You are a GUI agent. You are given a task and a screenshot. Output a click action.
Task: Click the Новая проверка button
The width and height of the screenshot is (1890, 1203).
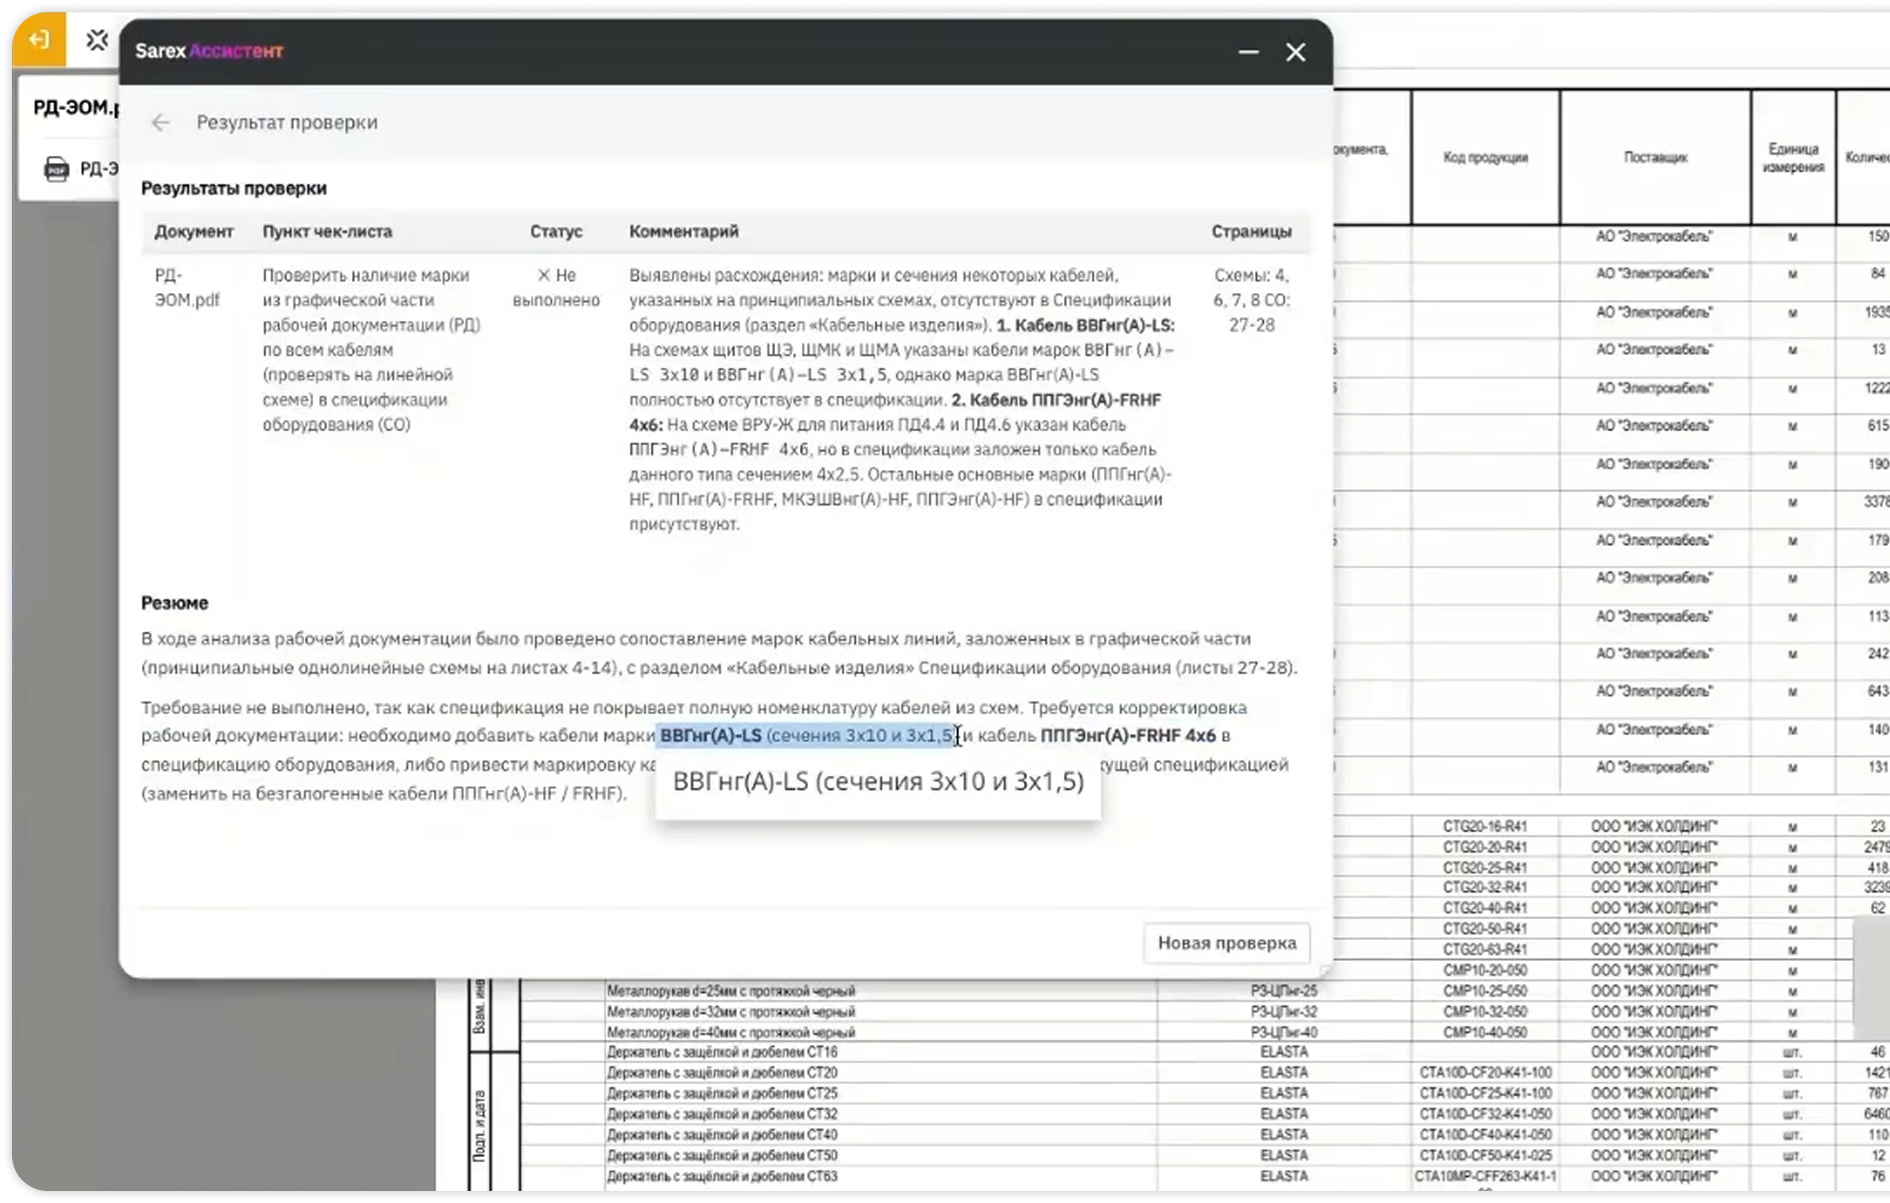pos(1226,943)
